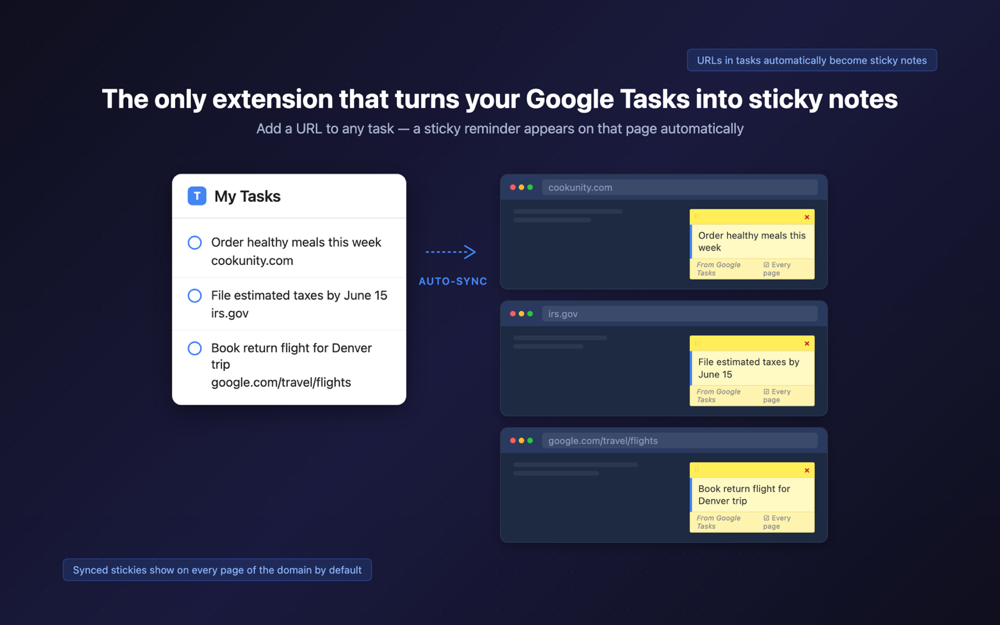Click the red dot on cookunity.com window
Viewport: 1000px width, 625px height.
513,188
